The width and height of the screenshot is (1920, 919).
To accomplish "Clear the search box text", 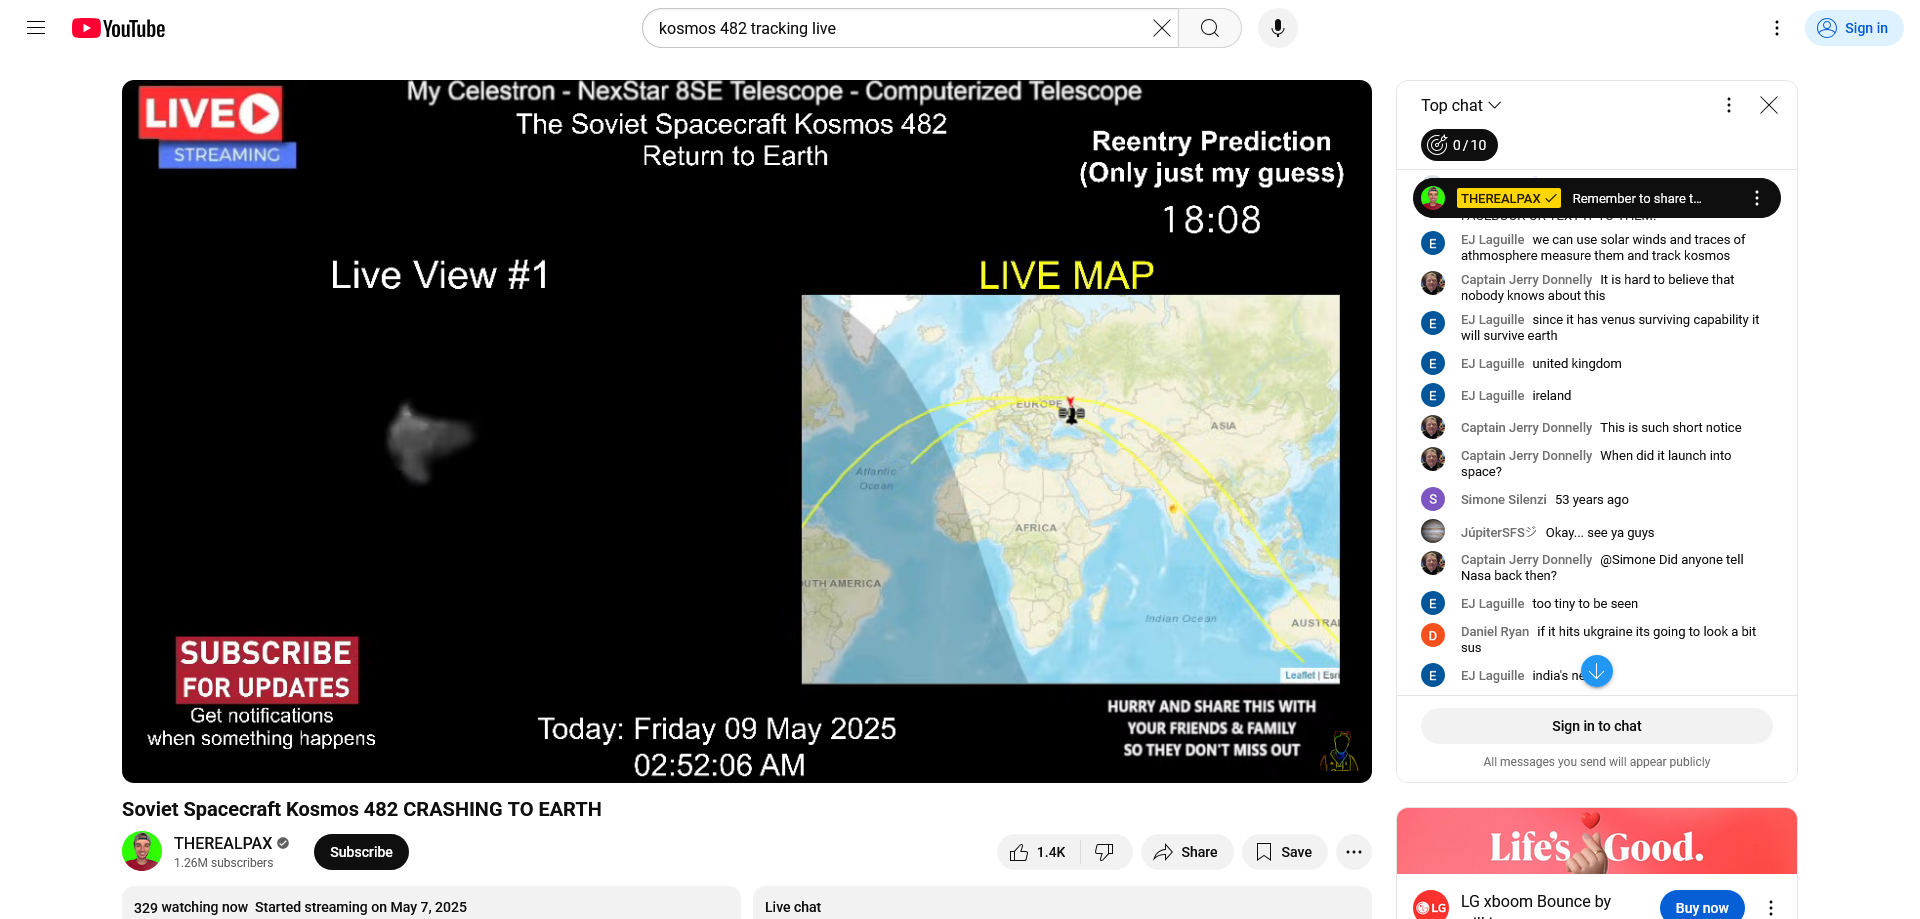I will [x=1161, y=28].
